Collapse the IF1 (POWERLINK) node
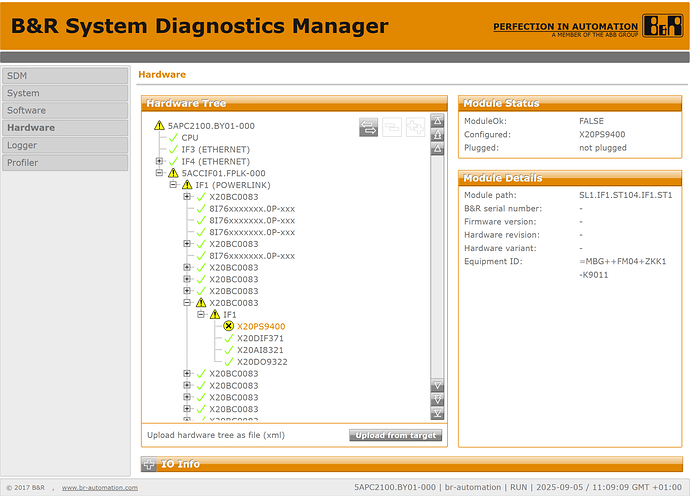The image size is (690, 496). click(x=173, y=184)
